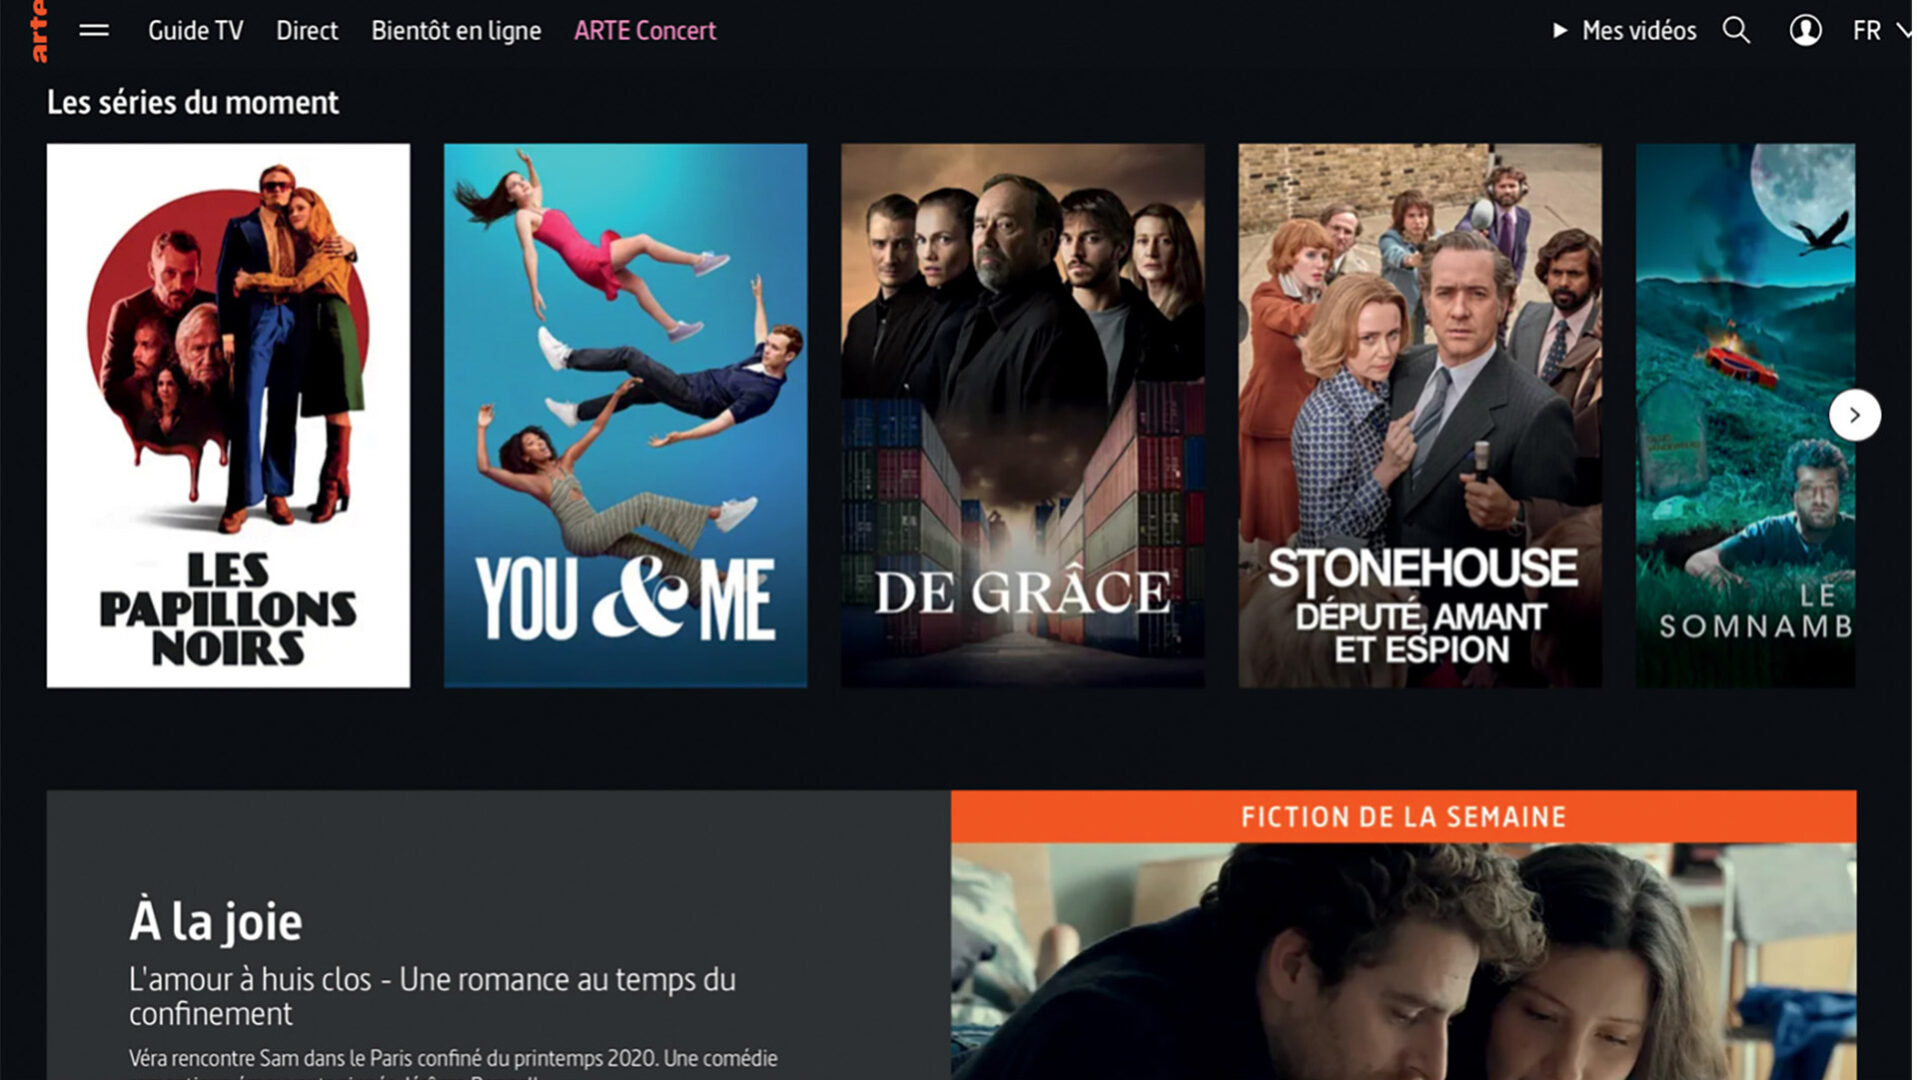Select Les Papillons Noirs poster
The height and width of the screenshot is (1080, 1918).
click(228, 415)
